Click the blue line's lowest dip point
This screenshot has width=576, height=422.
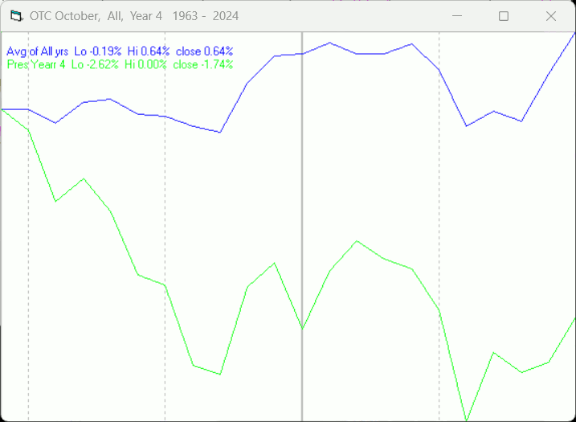pyautogui.click(x=220, y=132)
